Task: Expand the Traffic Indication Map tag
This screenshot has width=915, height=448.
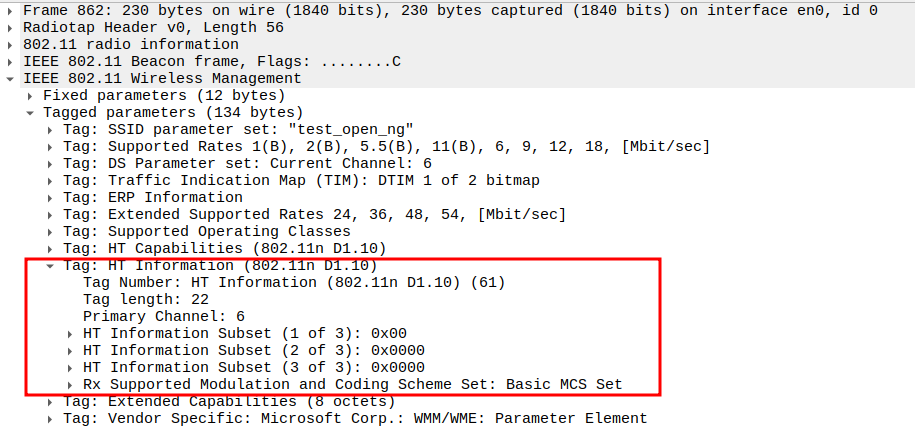Action: pos(50,180)
